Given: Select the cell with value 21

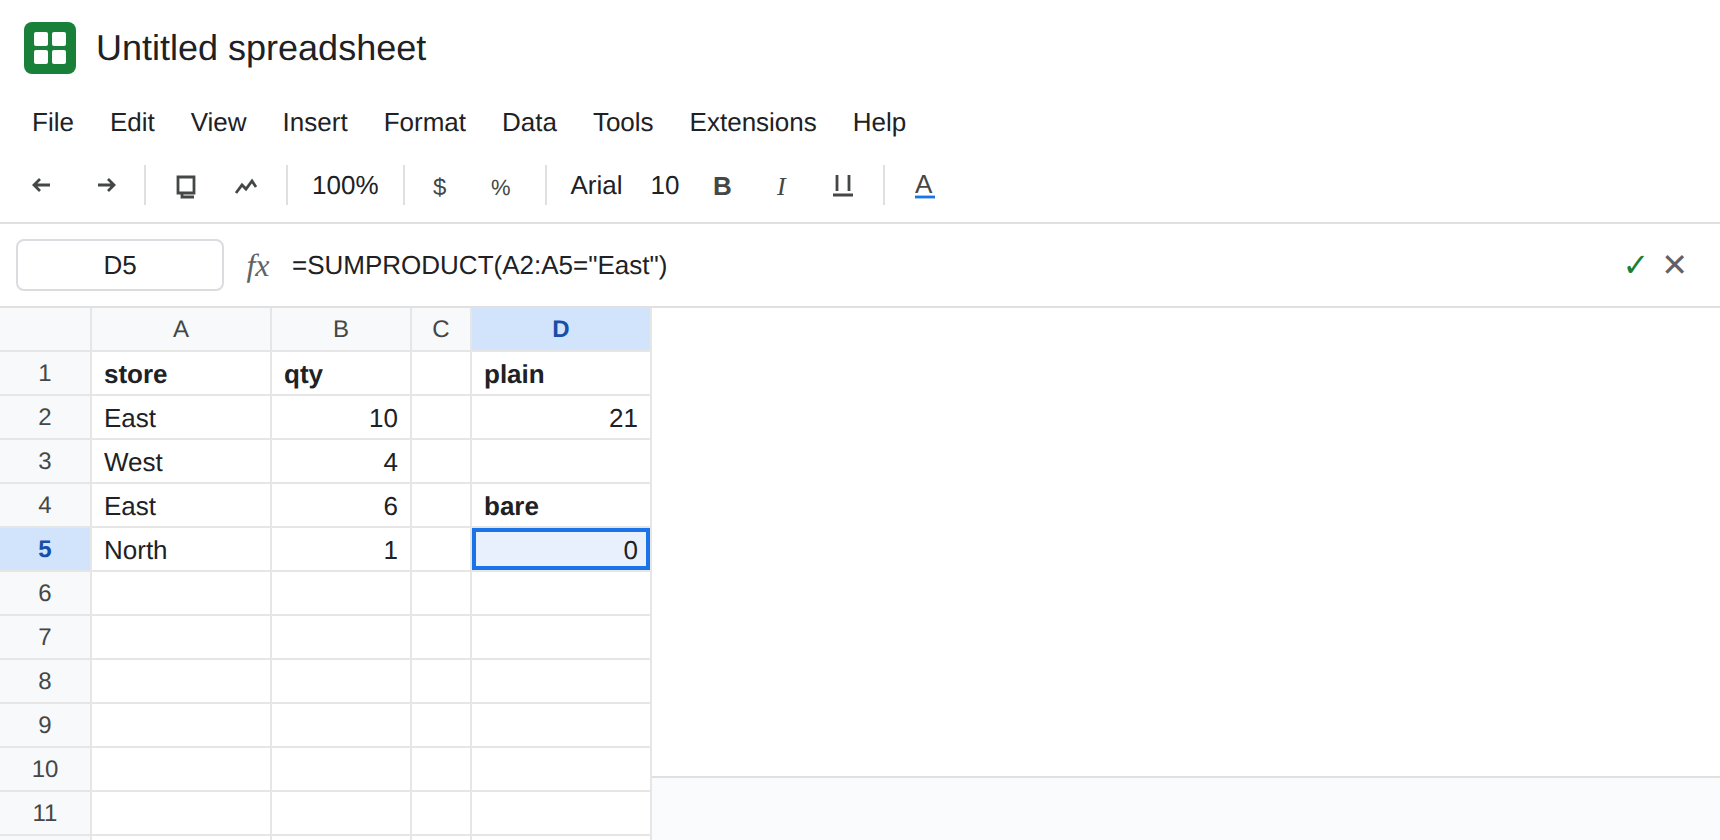Looking at the screenshot, I should (x=561, y=418).
